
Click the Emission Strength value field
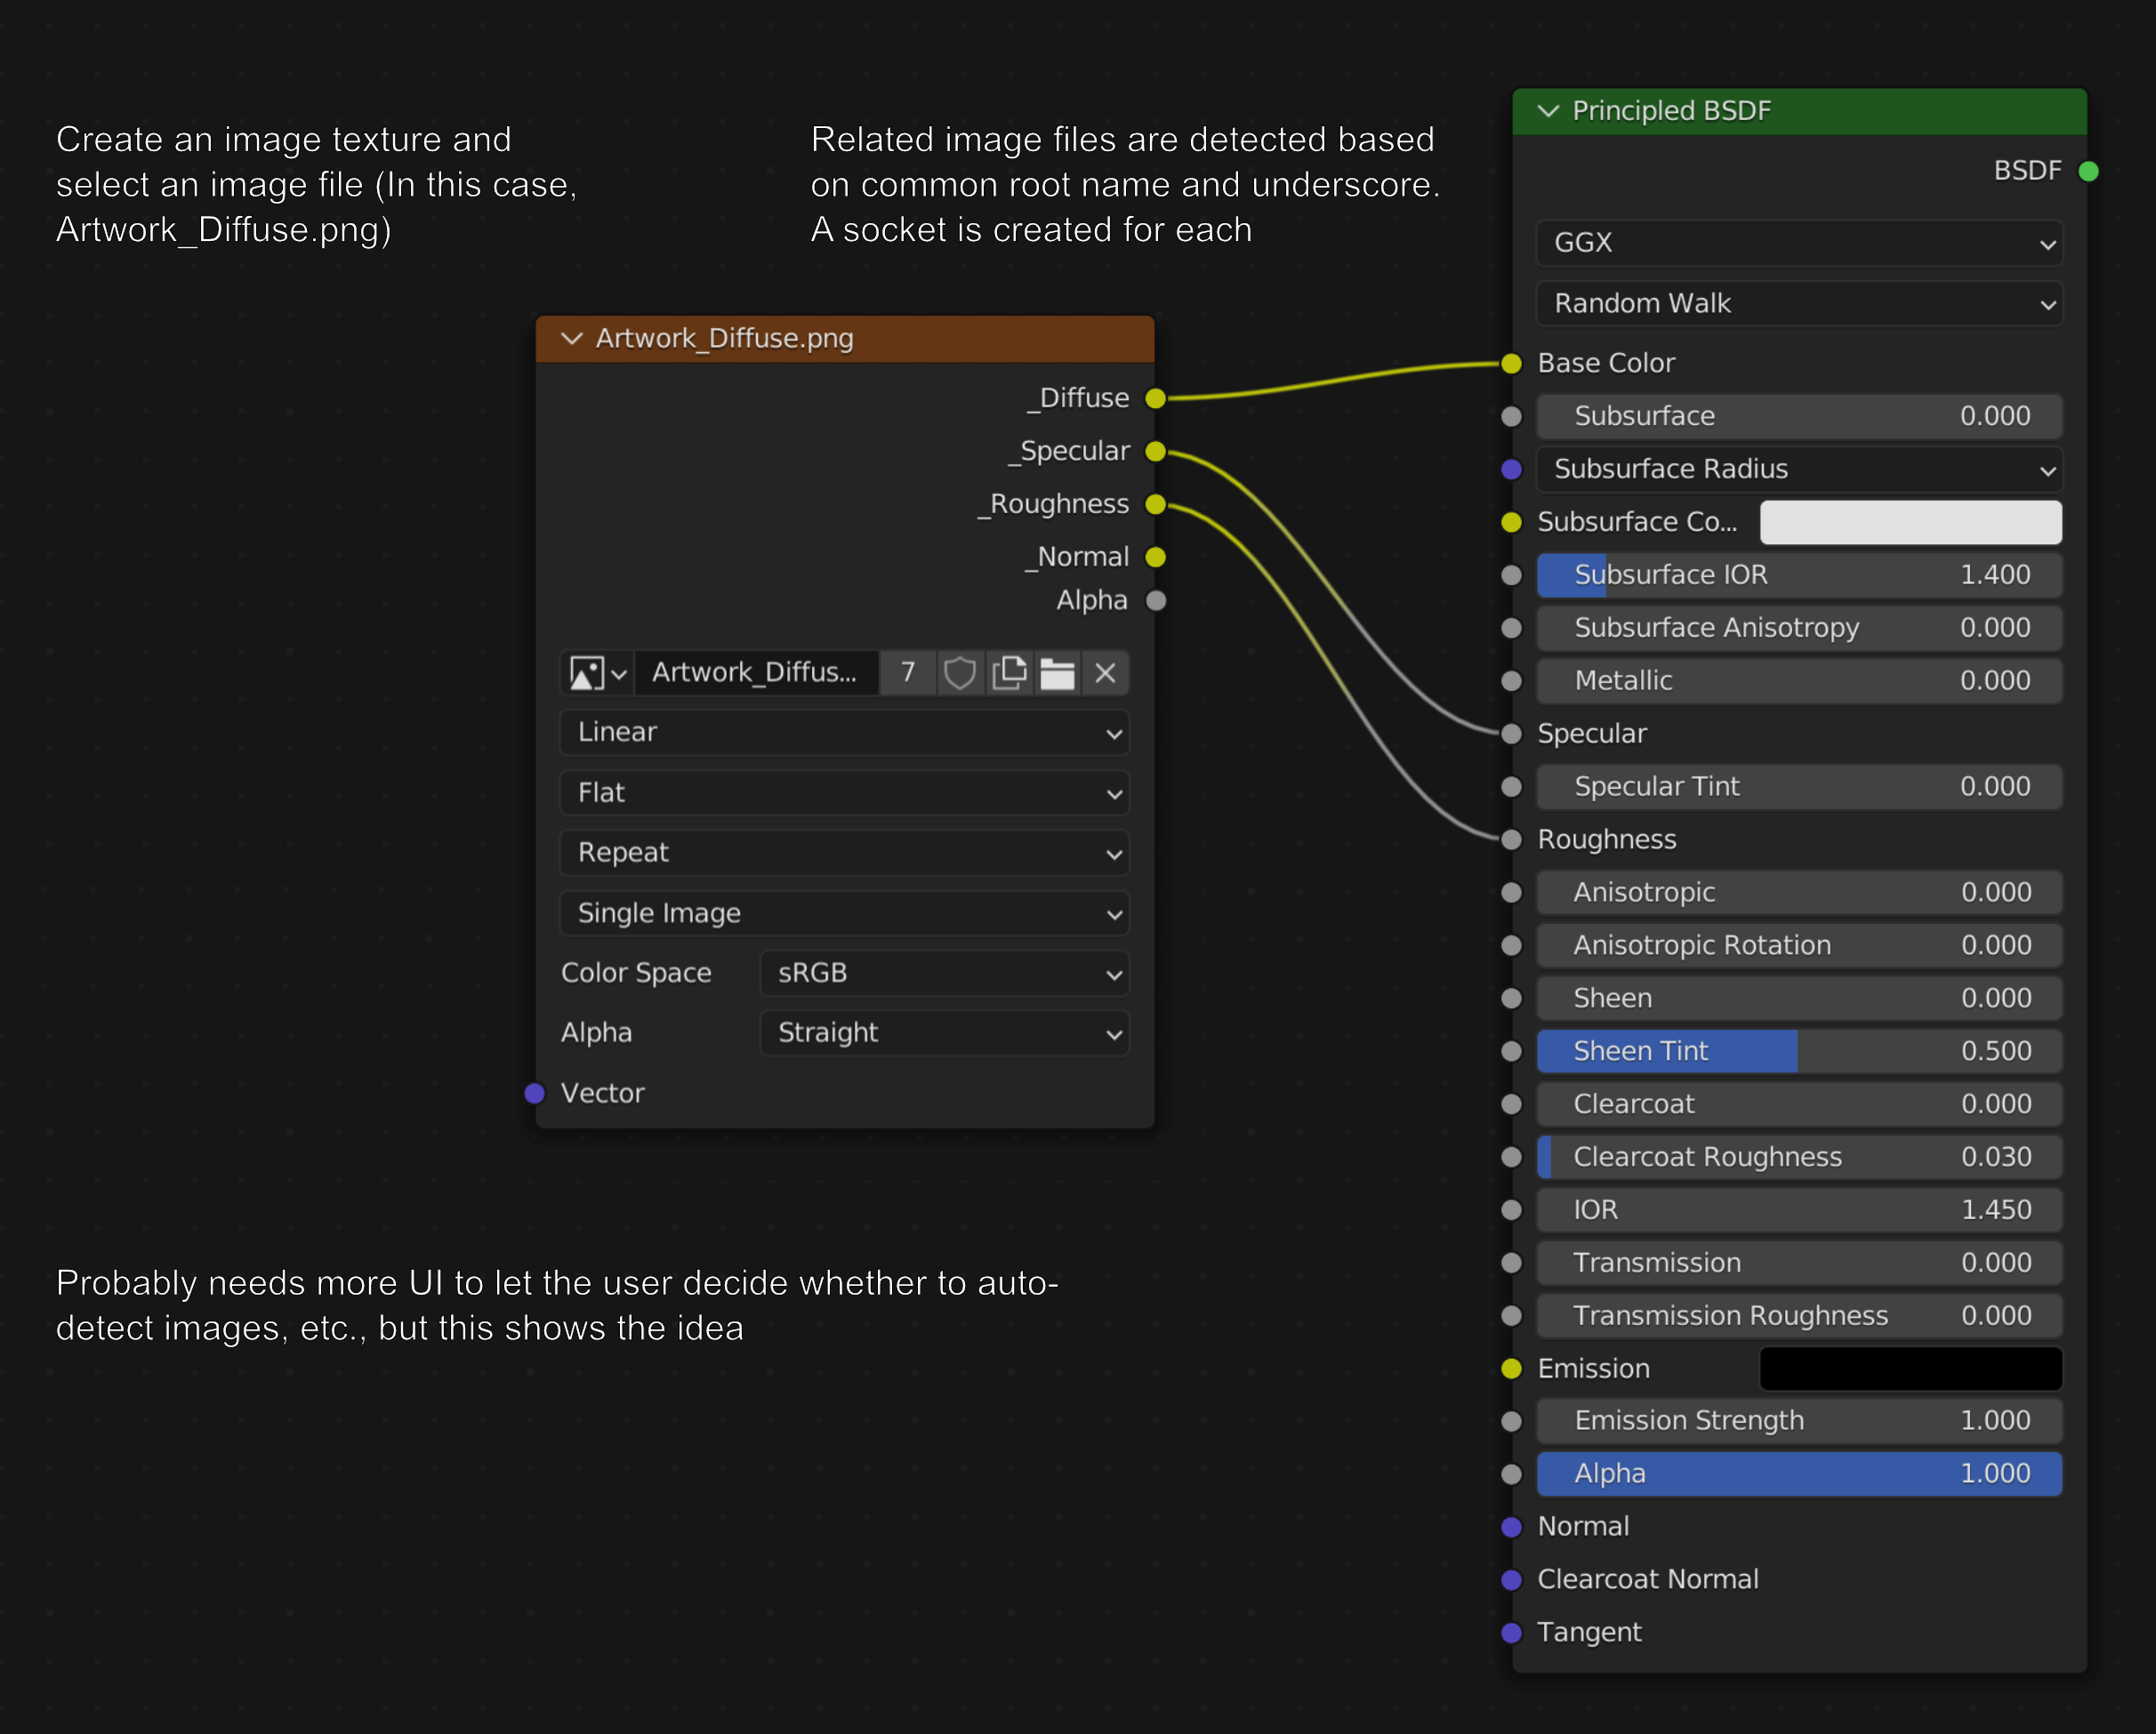[1799, 1421]
